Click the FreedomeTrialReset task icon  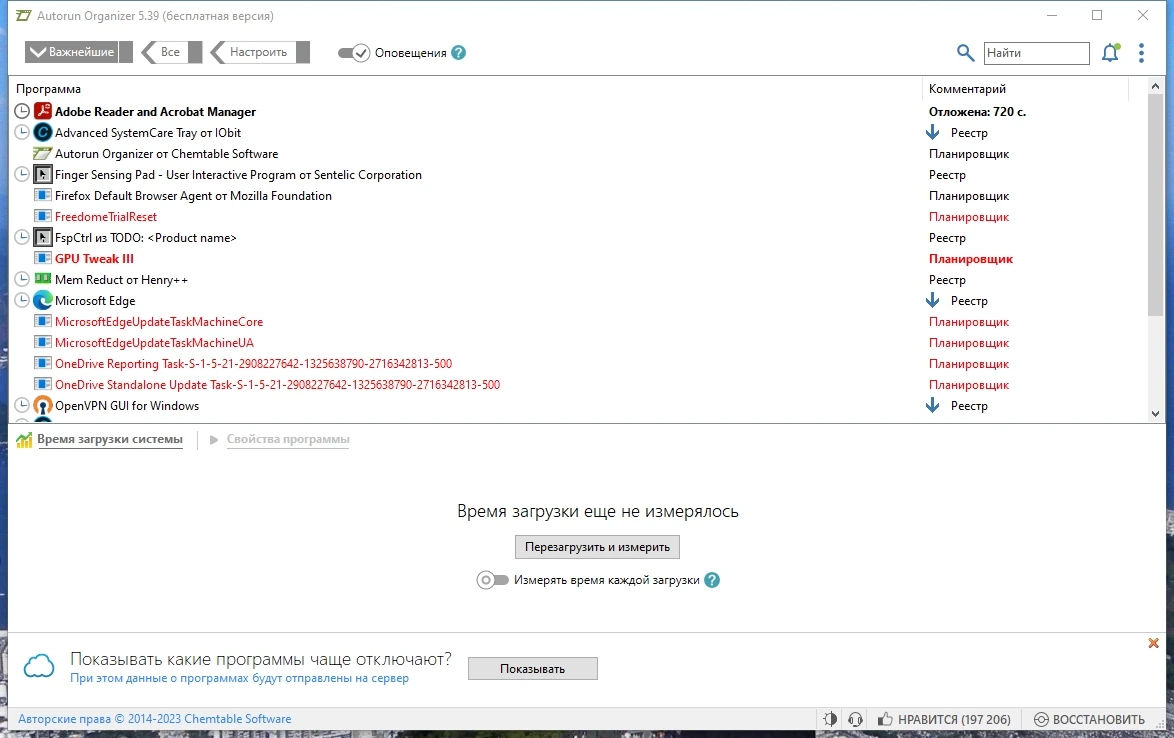click(x=43, y=216)
